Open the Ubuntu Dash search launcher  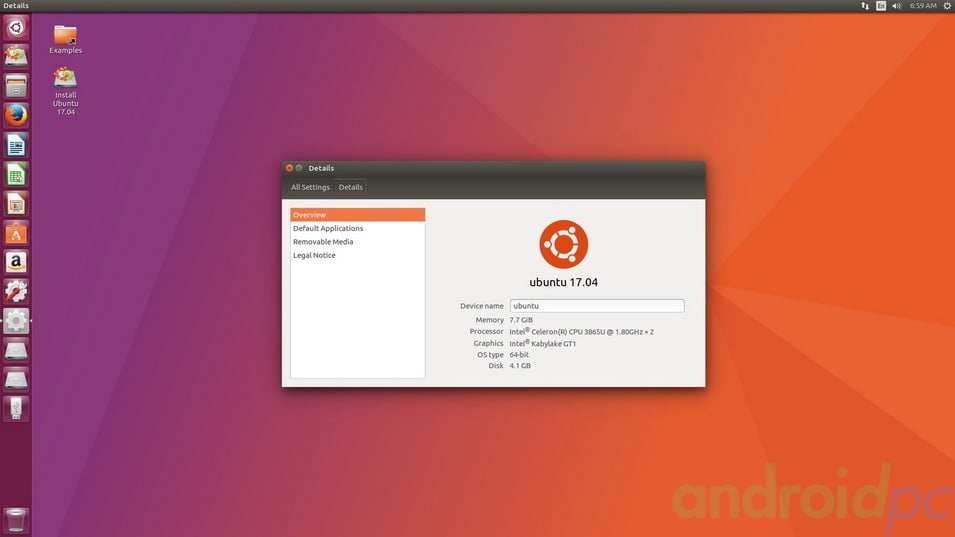16,27
